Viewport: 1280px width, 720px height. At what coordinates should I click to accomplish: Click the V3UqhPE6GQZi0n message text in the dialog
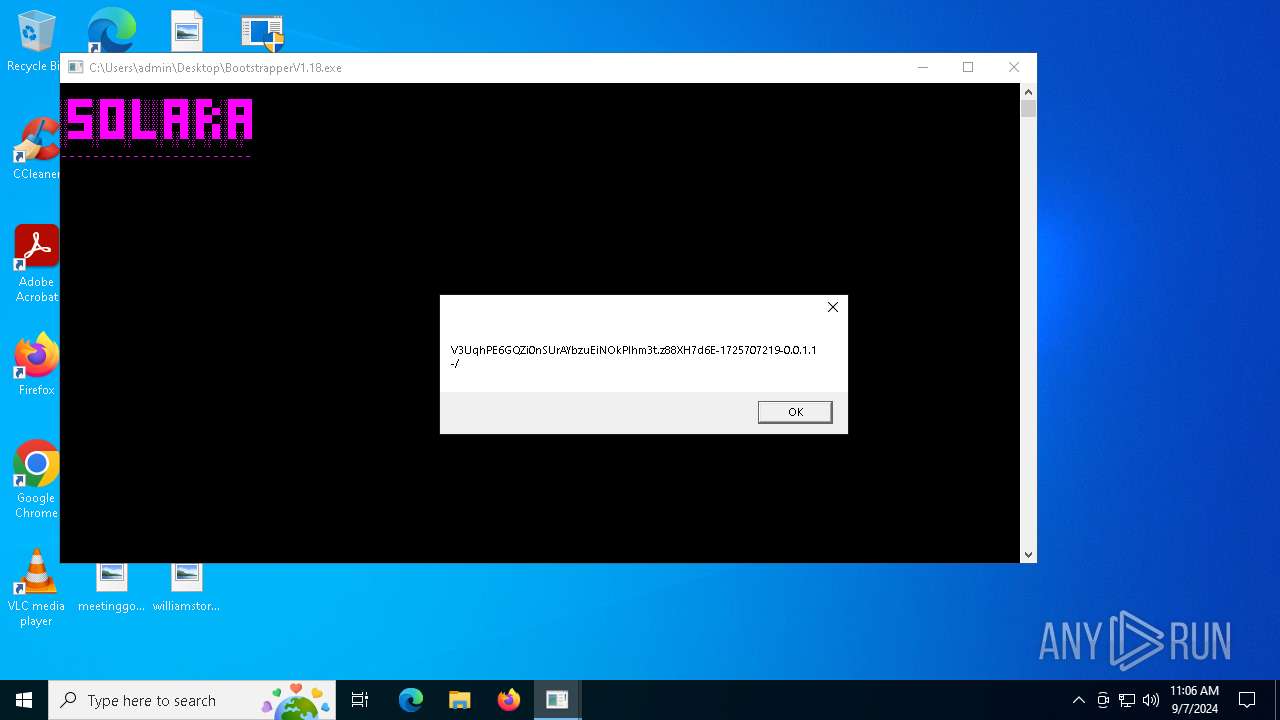pyautogui.click(x=634, y=357)
